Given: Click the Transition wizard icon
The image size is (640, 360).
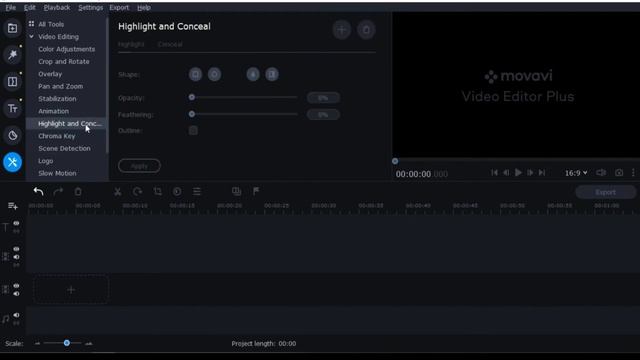Looking at the screenshot, I should point(236,191).
